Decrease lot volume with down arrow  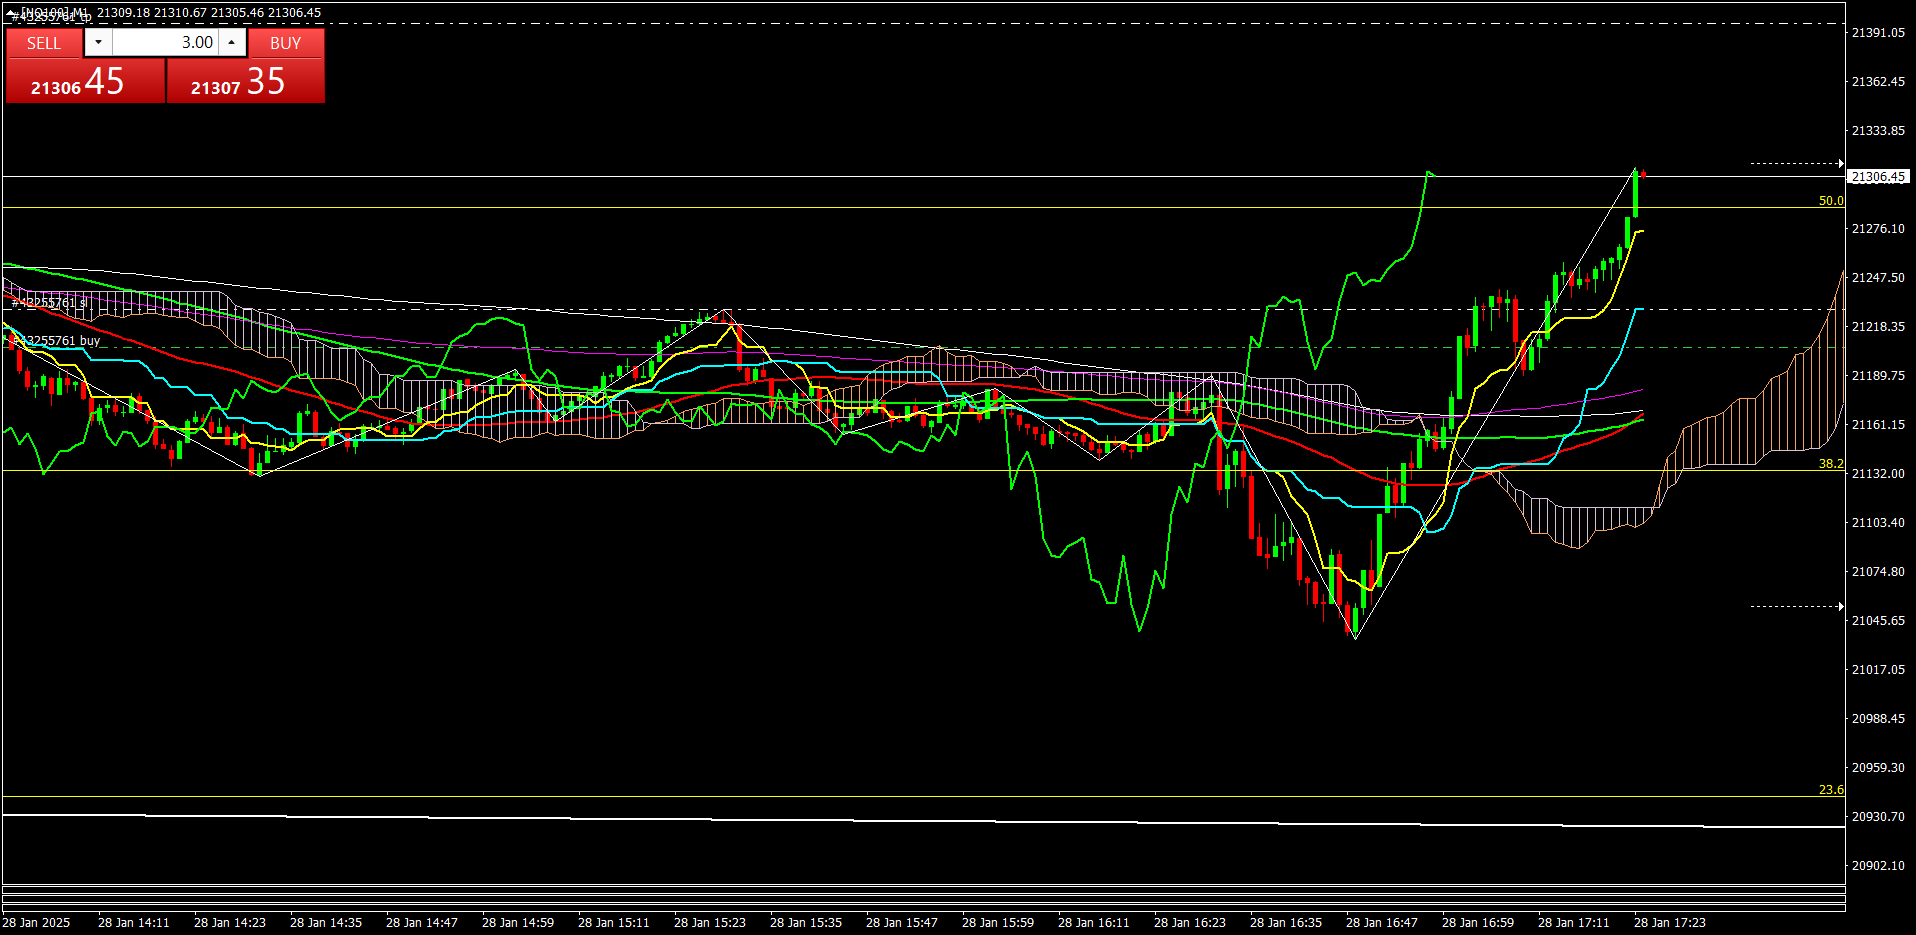(98, 42)
